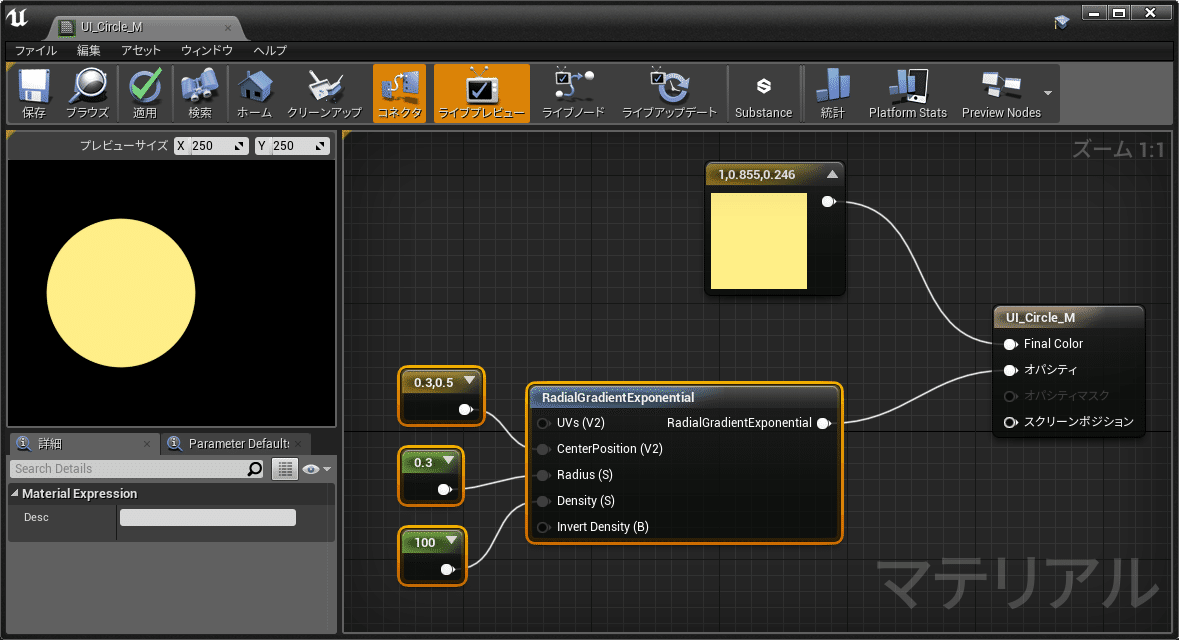Screen dimensions: 1179x640
Task: Click the Final Color input pin
Action: (x=1011, y=344)
